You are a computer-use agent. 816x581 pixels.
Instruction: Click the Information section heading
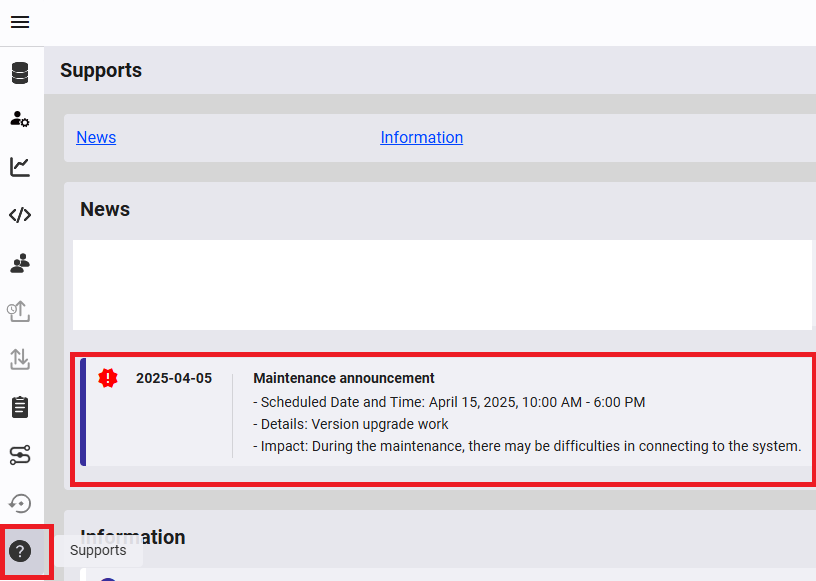pos(133,537)
